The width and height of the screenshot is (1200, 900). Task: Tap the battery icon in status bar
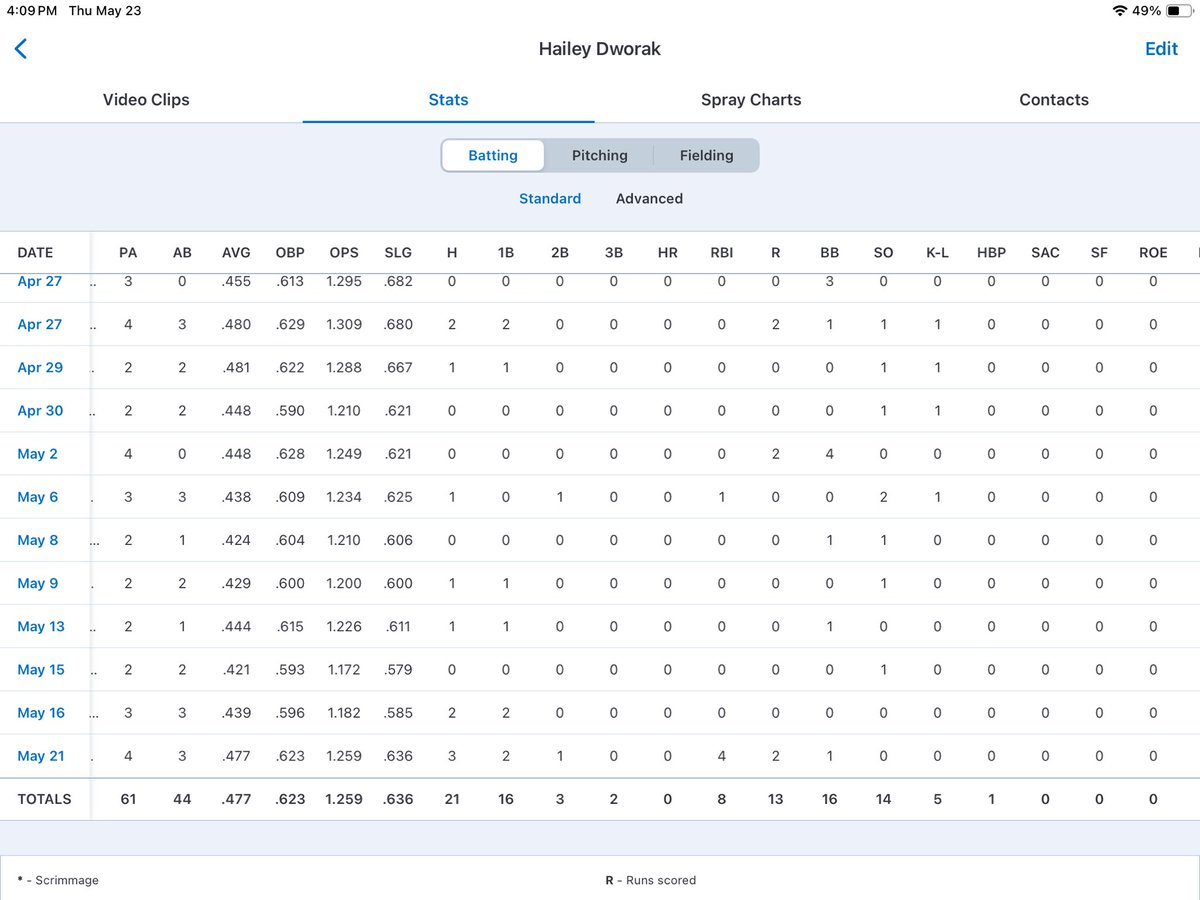[1178, 11]
